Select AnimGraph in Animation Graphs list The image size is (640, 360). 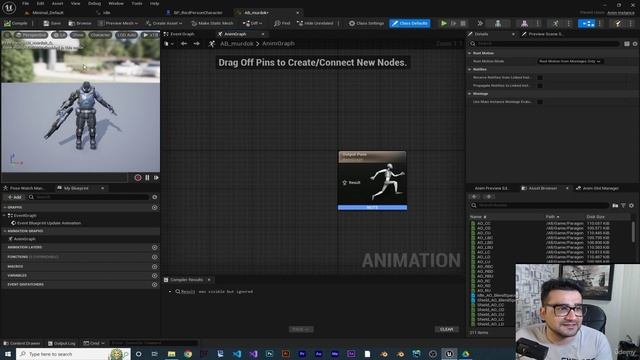point(22,239)
